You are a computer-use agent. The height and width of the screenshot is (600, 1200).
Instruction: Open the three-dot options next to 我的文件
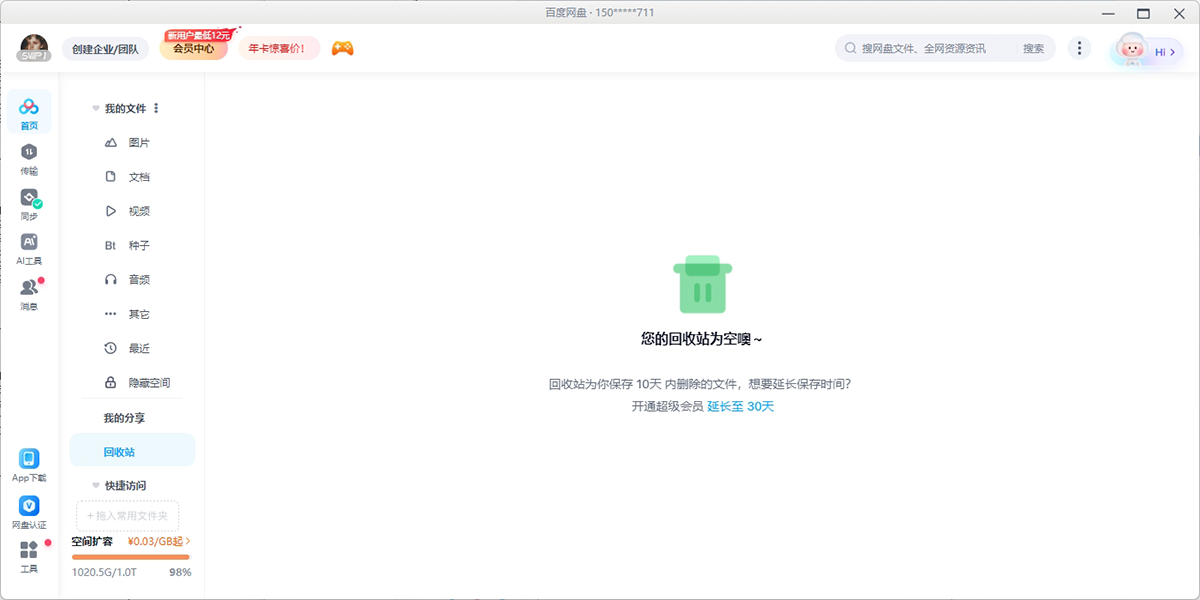156,108
